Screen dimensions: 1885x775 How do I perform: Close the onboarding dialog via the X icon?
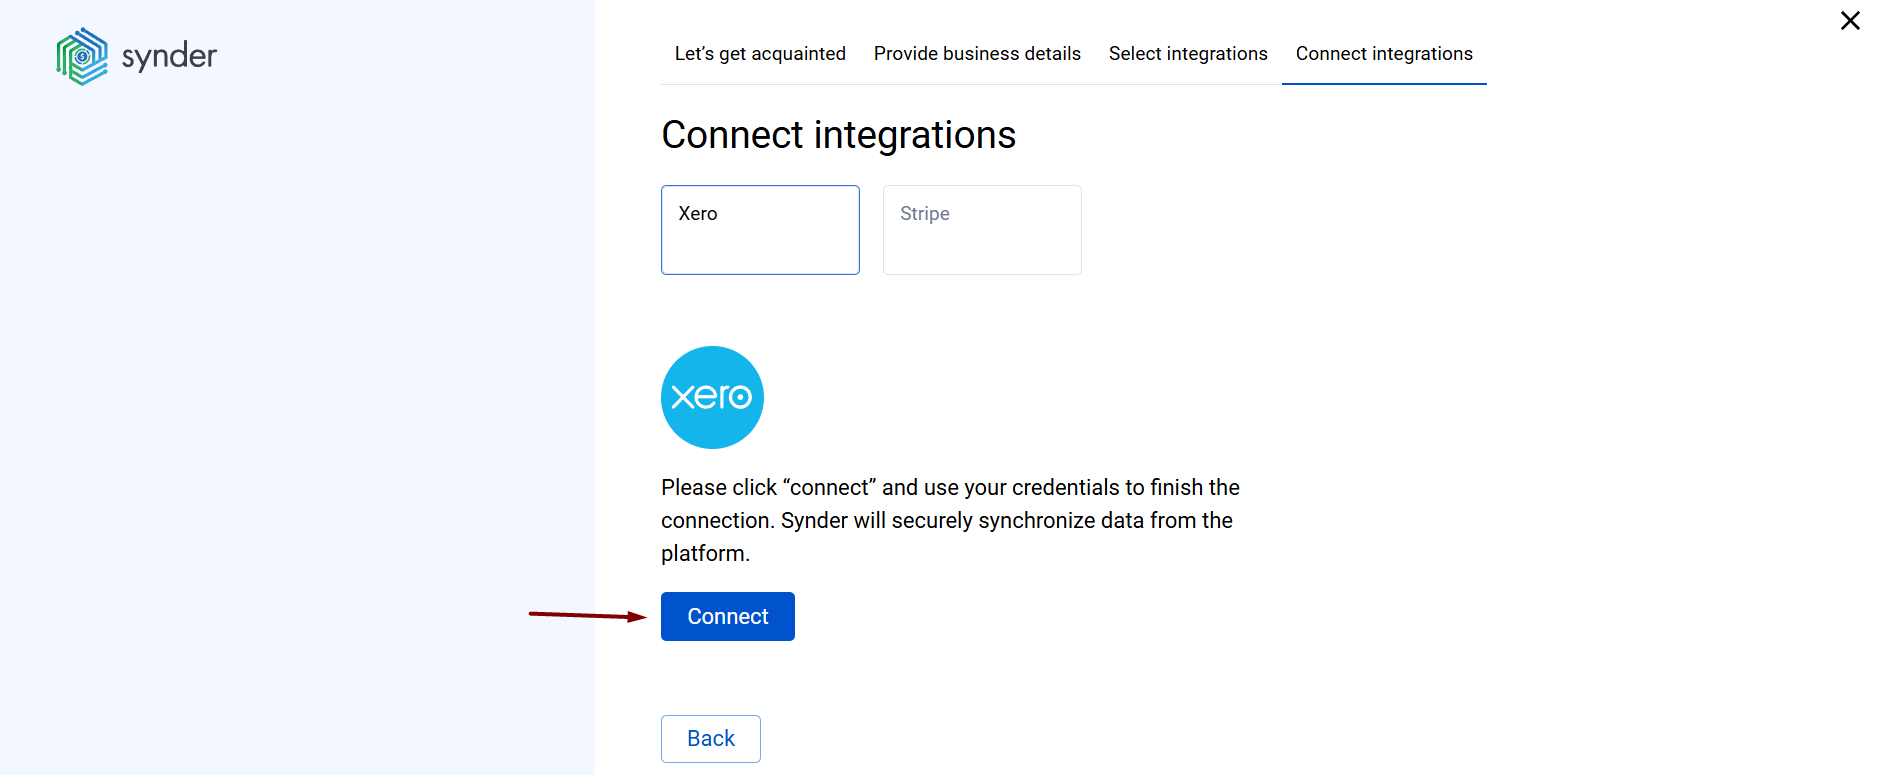(x=1850, y=20)
